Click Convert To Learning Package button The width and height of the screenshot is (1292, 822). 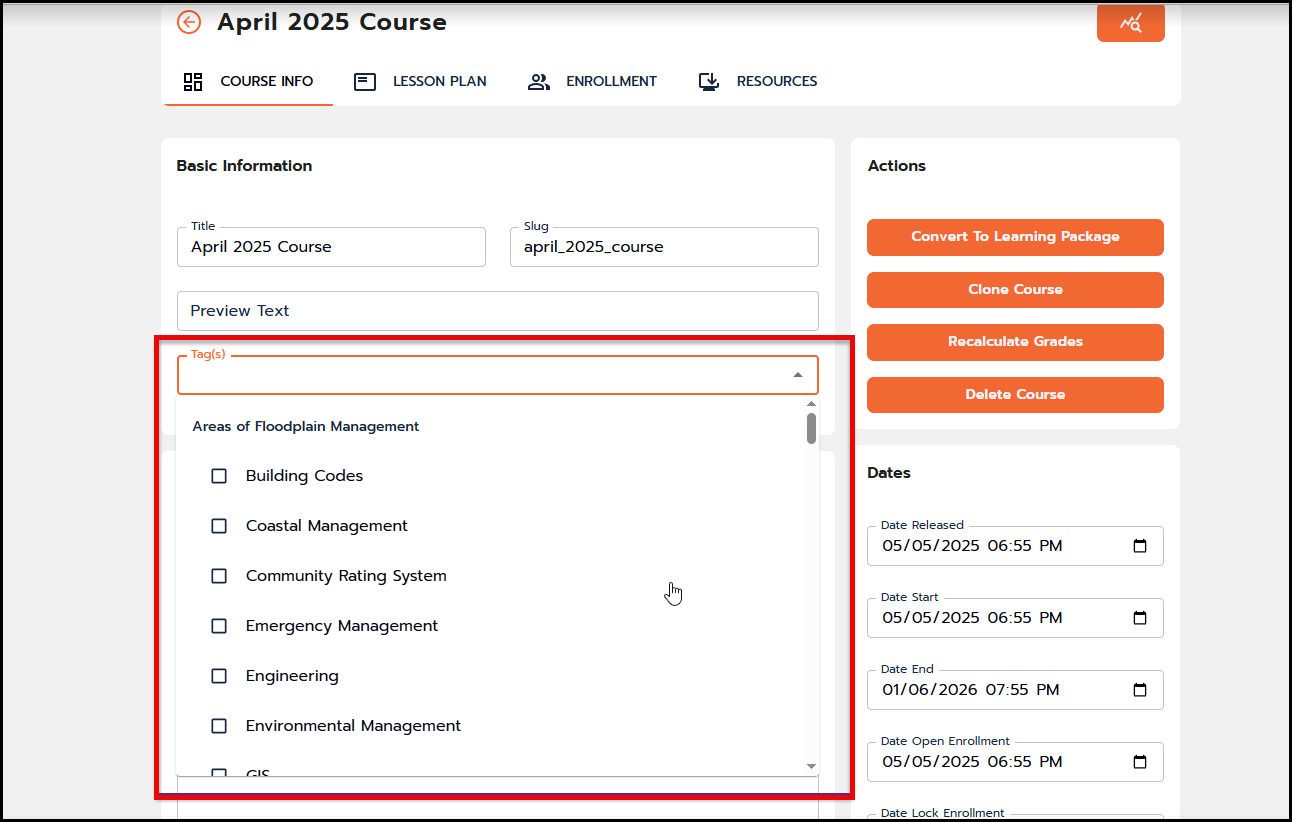pyautogui.click(x=1015, y=237)
